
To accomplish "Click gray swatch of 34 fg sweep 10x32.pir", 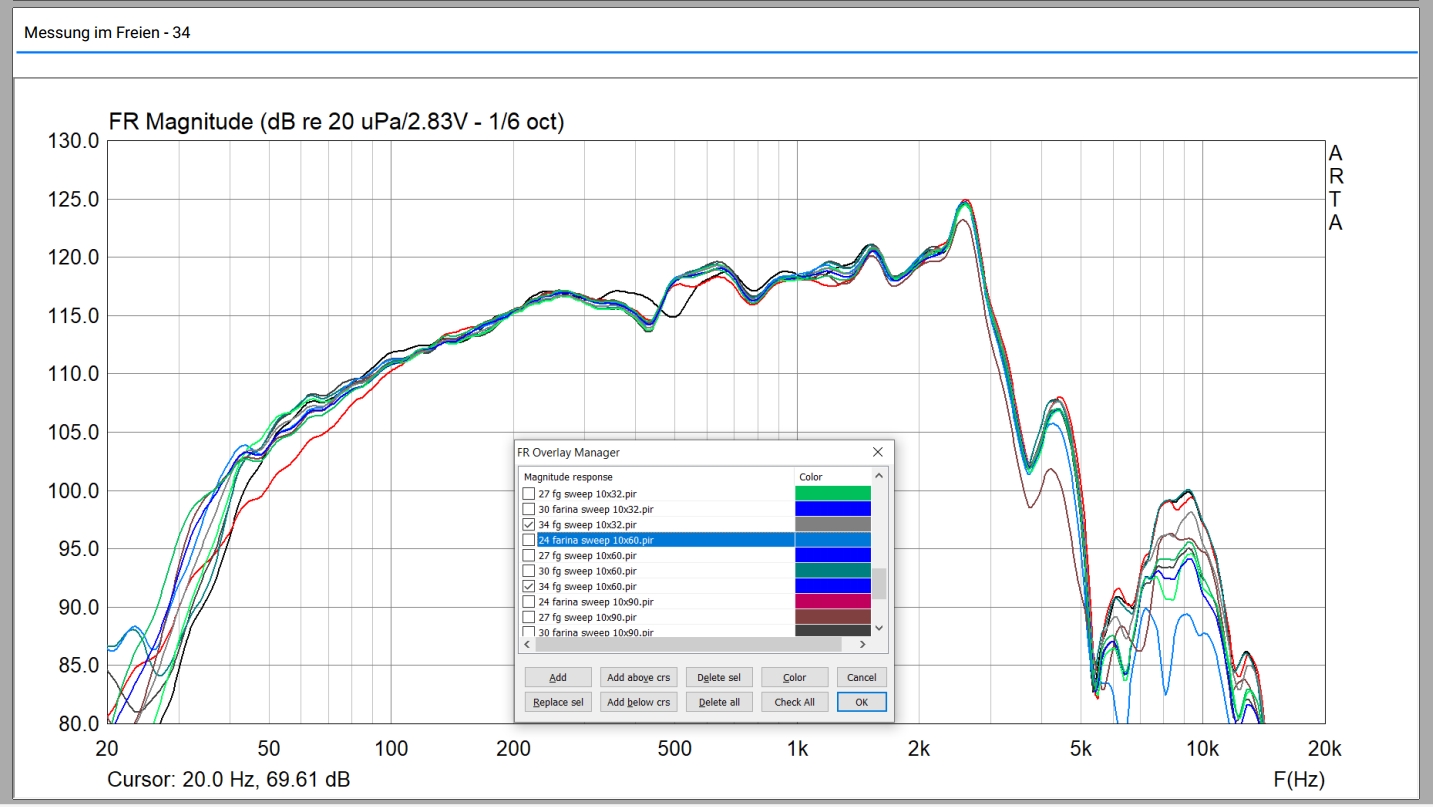I will pos(833,524).
